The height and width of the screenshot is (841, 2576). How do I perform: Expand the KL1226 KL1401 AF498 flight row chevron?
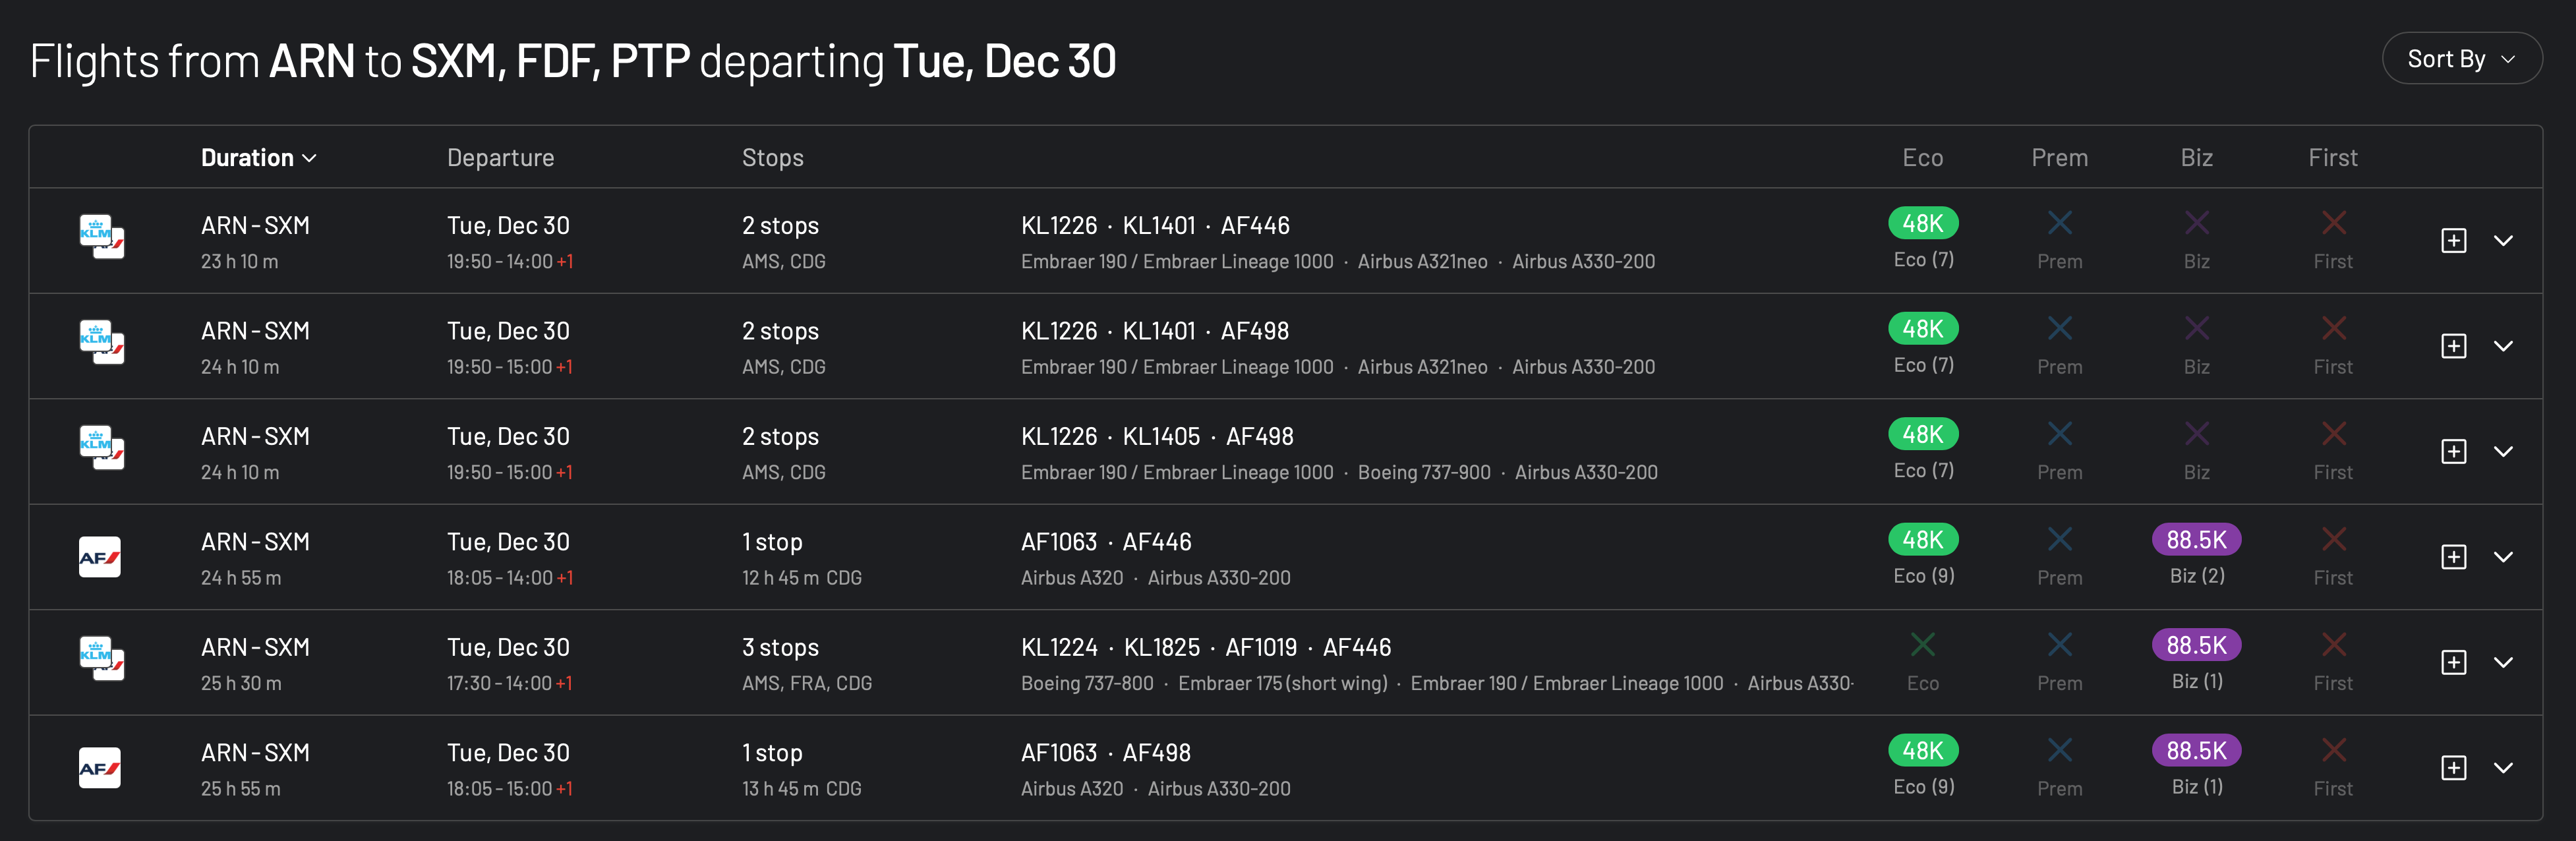2503,346
